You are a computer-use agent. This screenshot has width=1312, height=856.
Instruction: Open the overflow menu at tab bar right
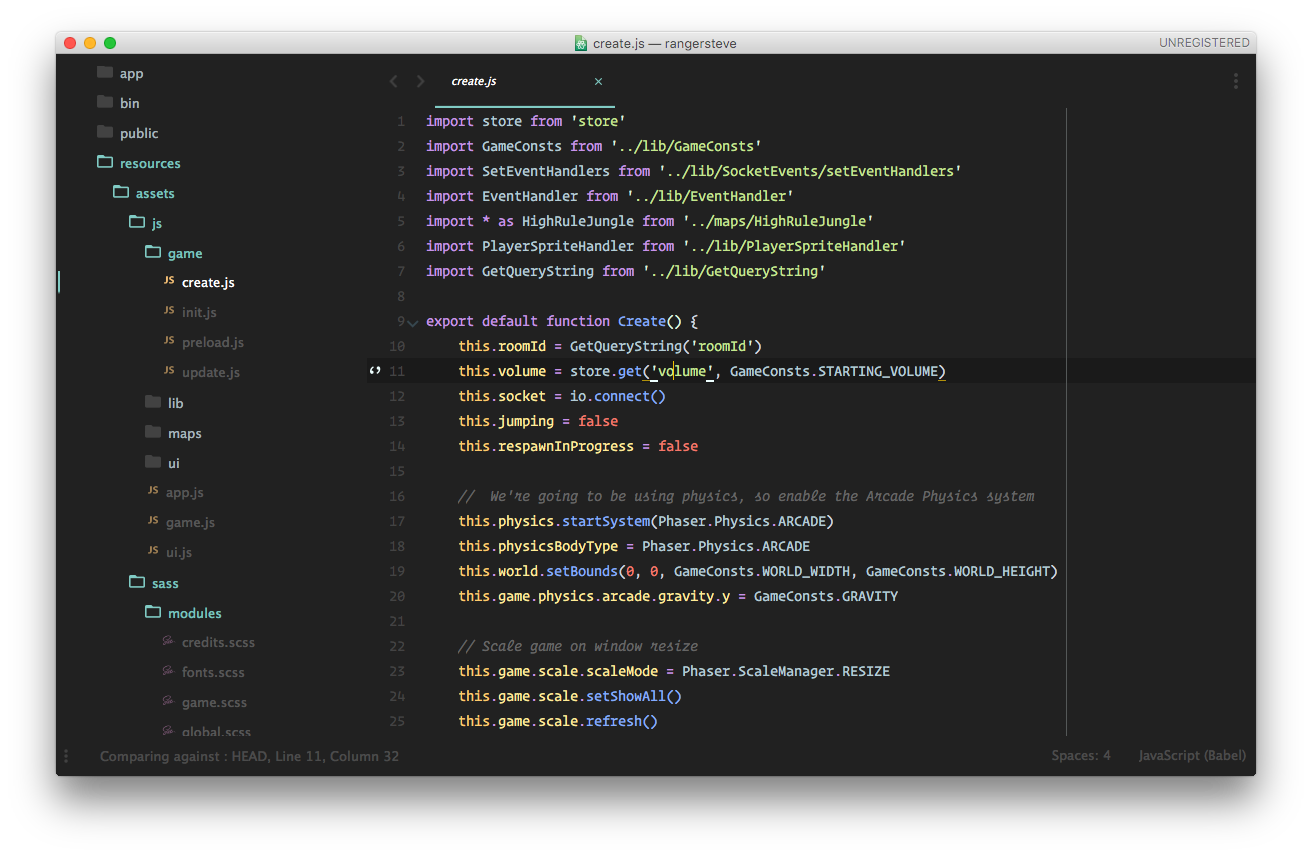(1235, 81)
